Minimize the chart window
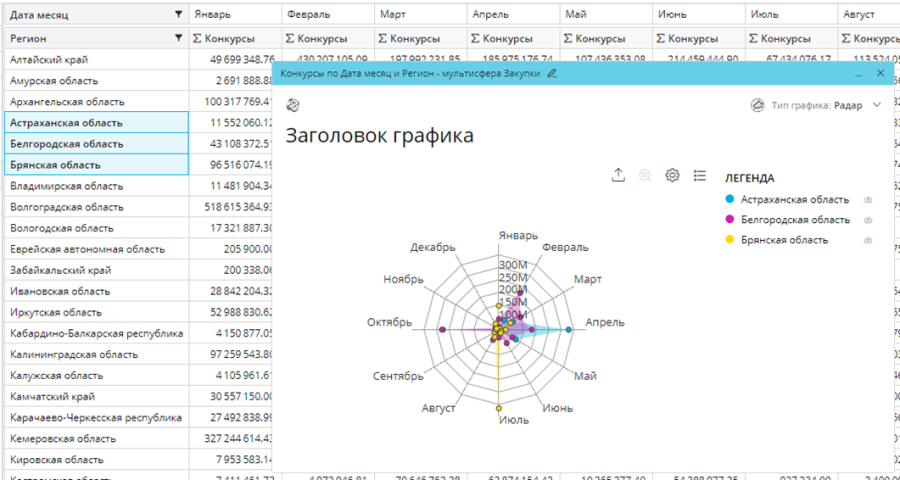Screen dimensions: 900x480 point(857,74)
